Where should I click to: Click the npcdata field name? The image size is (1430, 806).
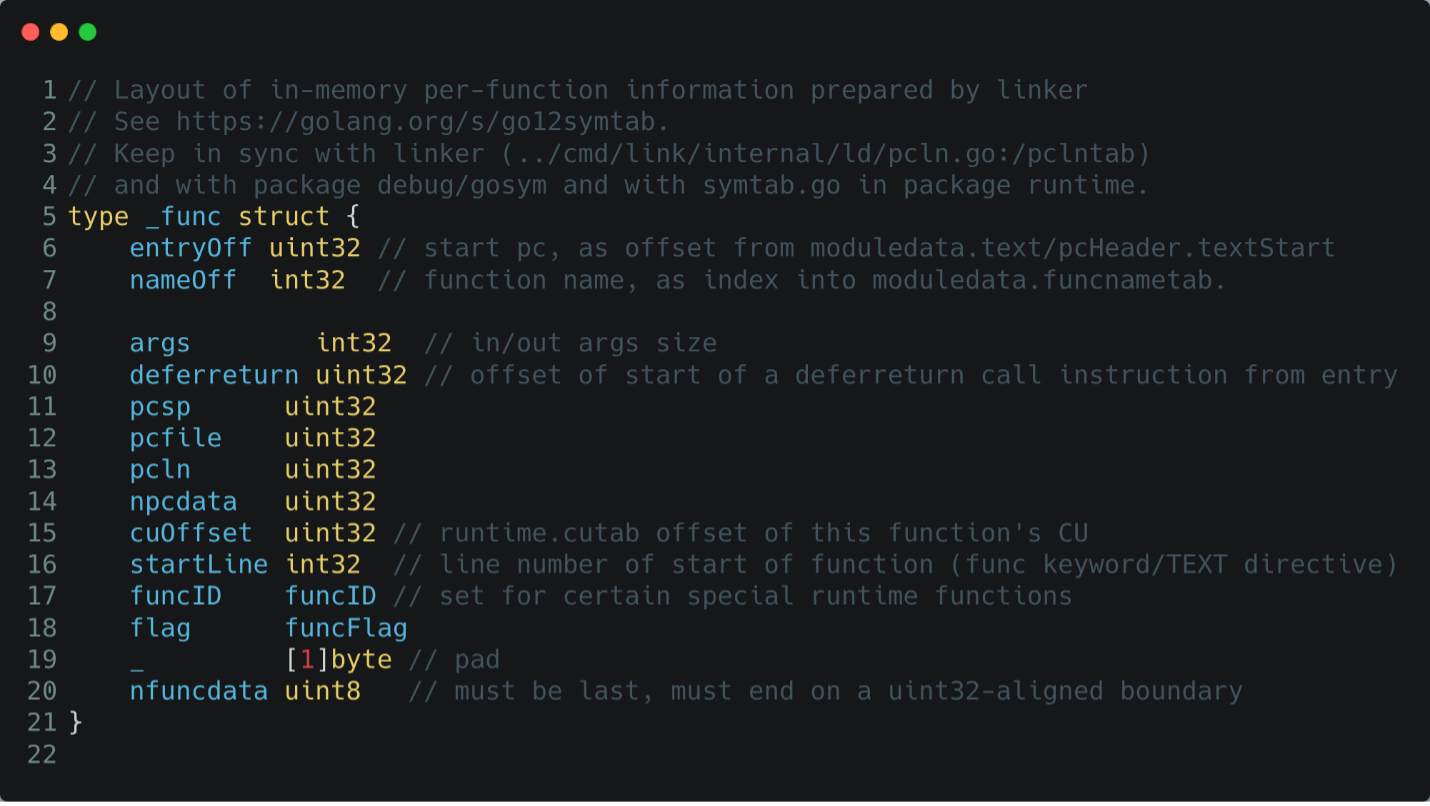tap(183, 501)
